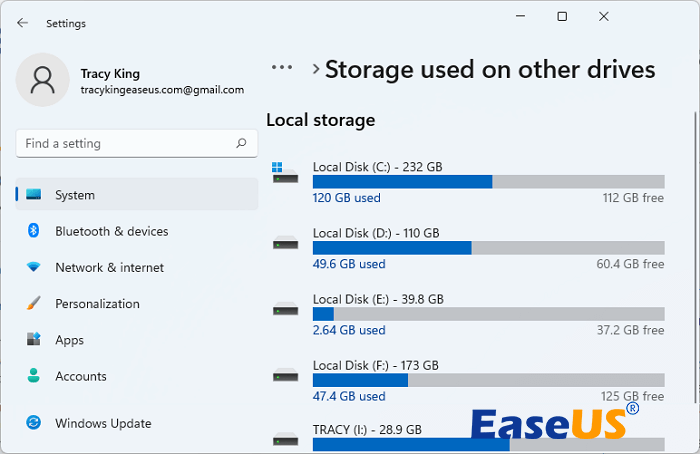Open TRACY (I:) - 28.9 GB drive
The height and width of the screenshot is (454, 700).
click(x=367, y=430)
